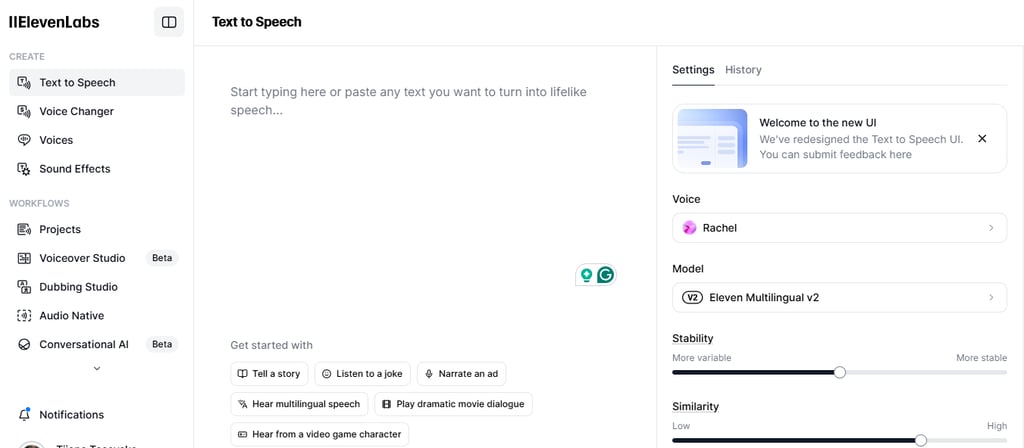Expand more sidebar items with the down chevron
Screen dimensions: 1024x448
pyautogui.click(x=97, y=368)
